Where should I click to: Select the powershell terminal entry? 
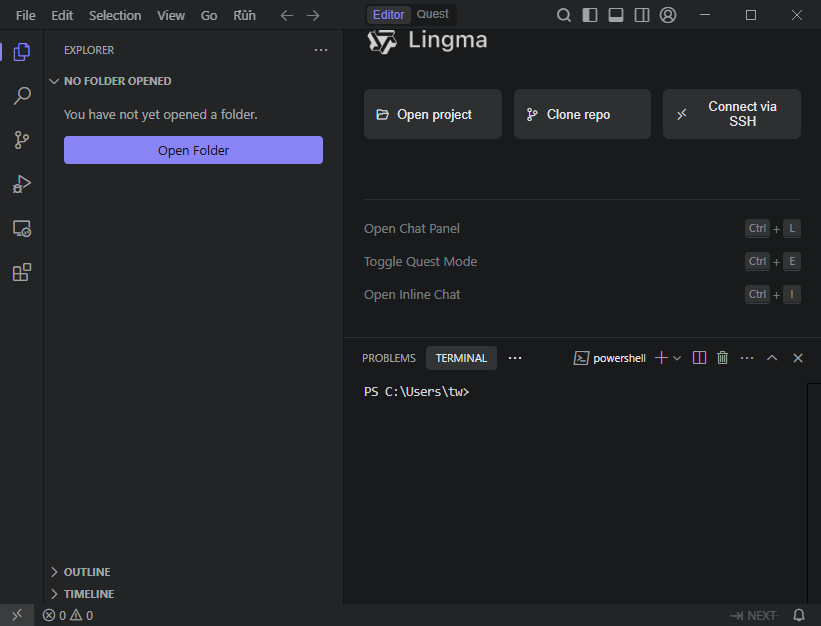coord(610,358)
